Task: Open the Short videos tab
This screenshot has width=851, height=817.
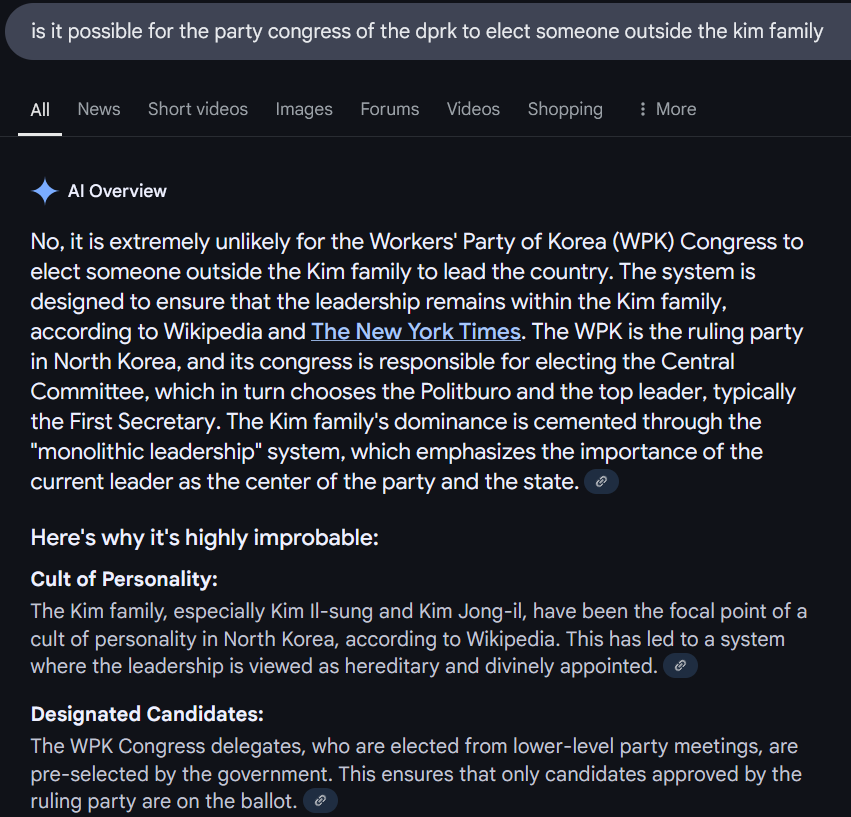Action: [x=198, y=110]
